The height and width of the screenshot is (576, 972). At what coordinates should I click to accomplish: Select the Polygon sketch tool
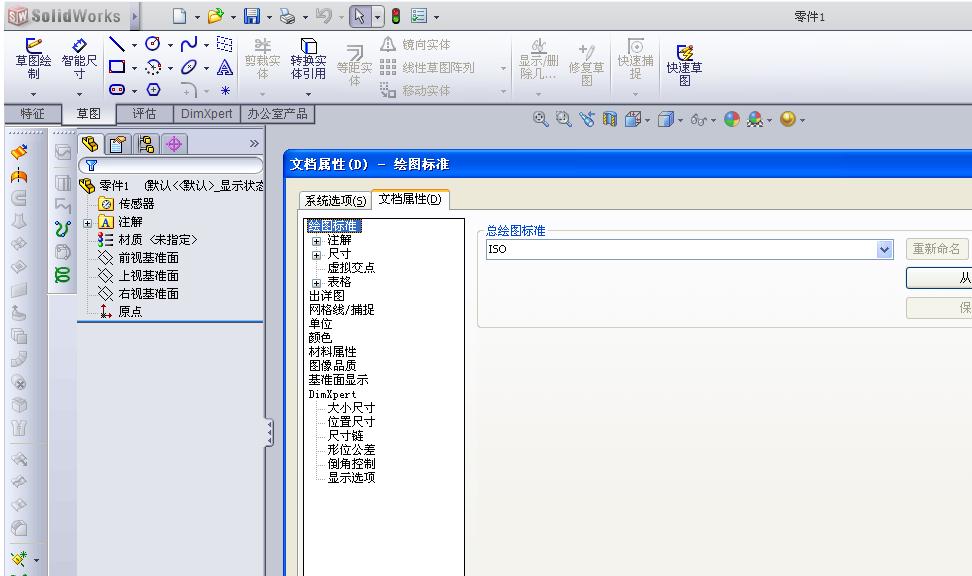153,90
